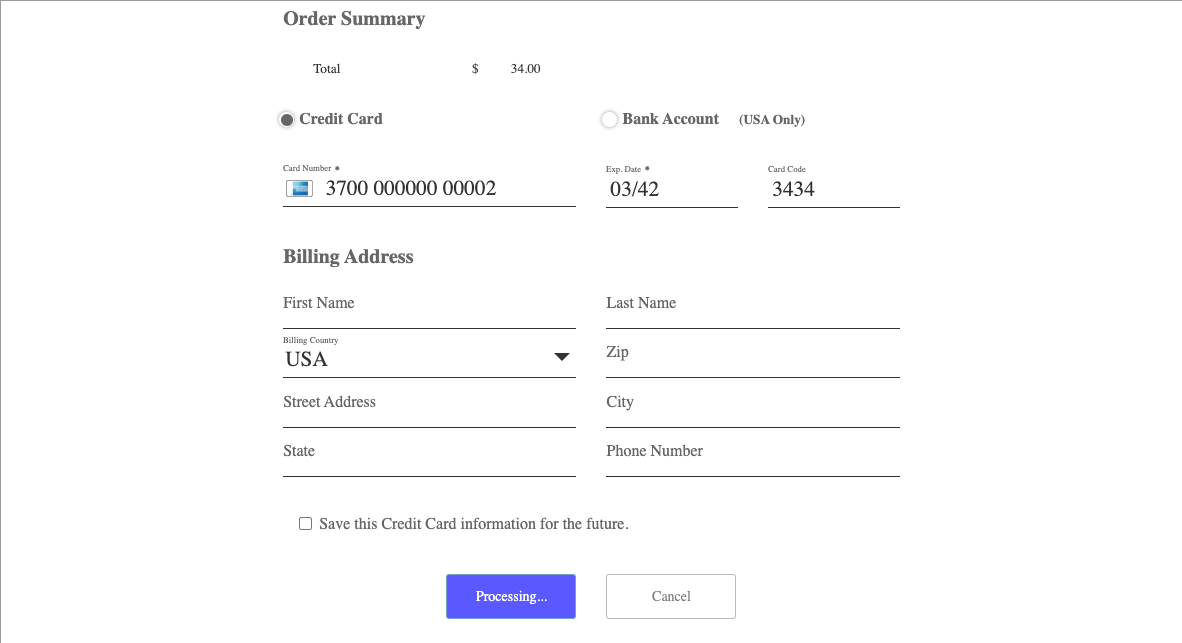Click the American Express card icon

298,189
